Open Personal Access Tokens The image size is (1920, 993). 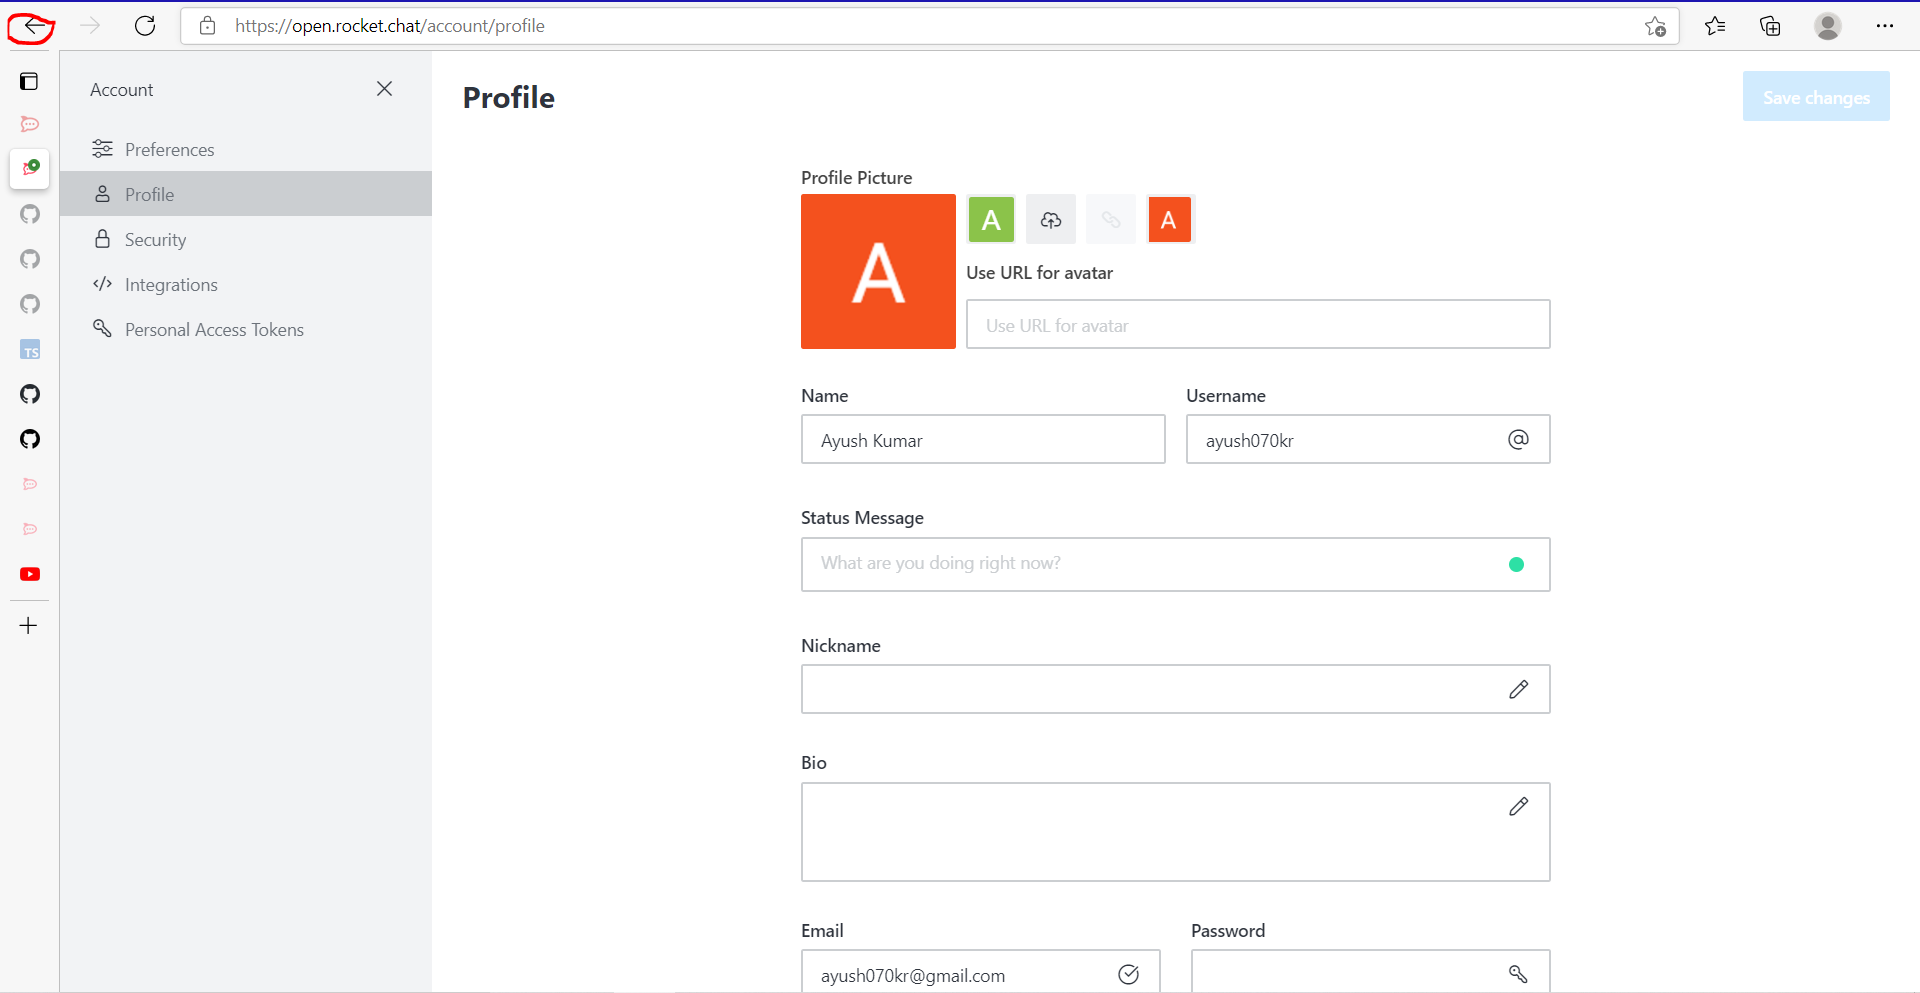point(246,329)
